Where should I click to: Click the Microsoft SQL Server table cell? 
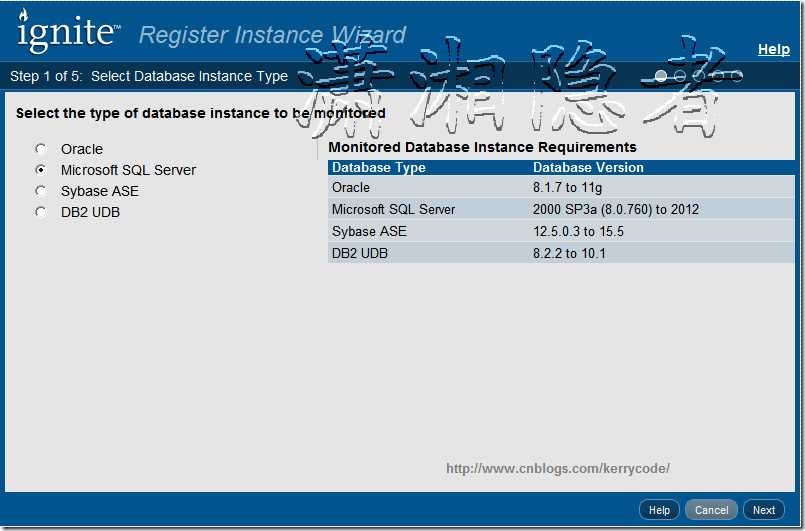394,210
